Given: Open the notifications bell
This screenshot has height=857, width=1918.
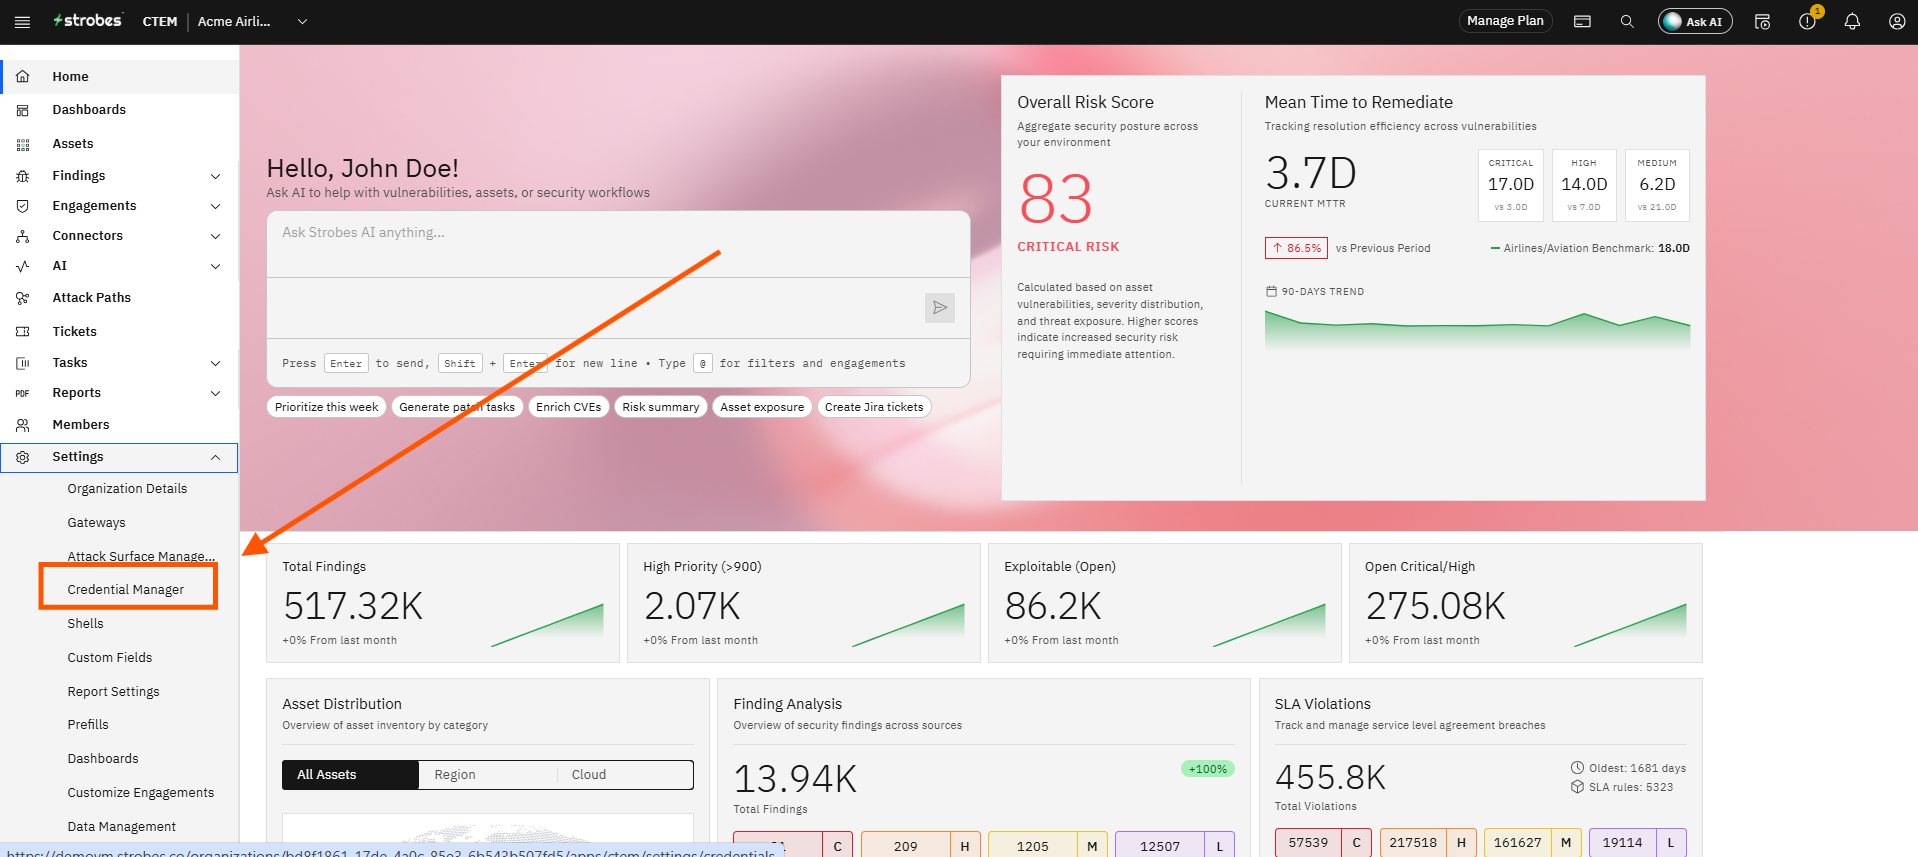Looking at the screenshot, I should 1852,21.
